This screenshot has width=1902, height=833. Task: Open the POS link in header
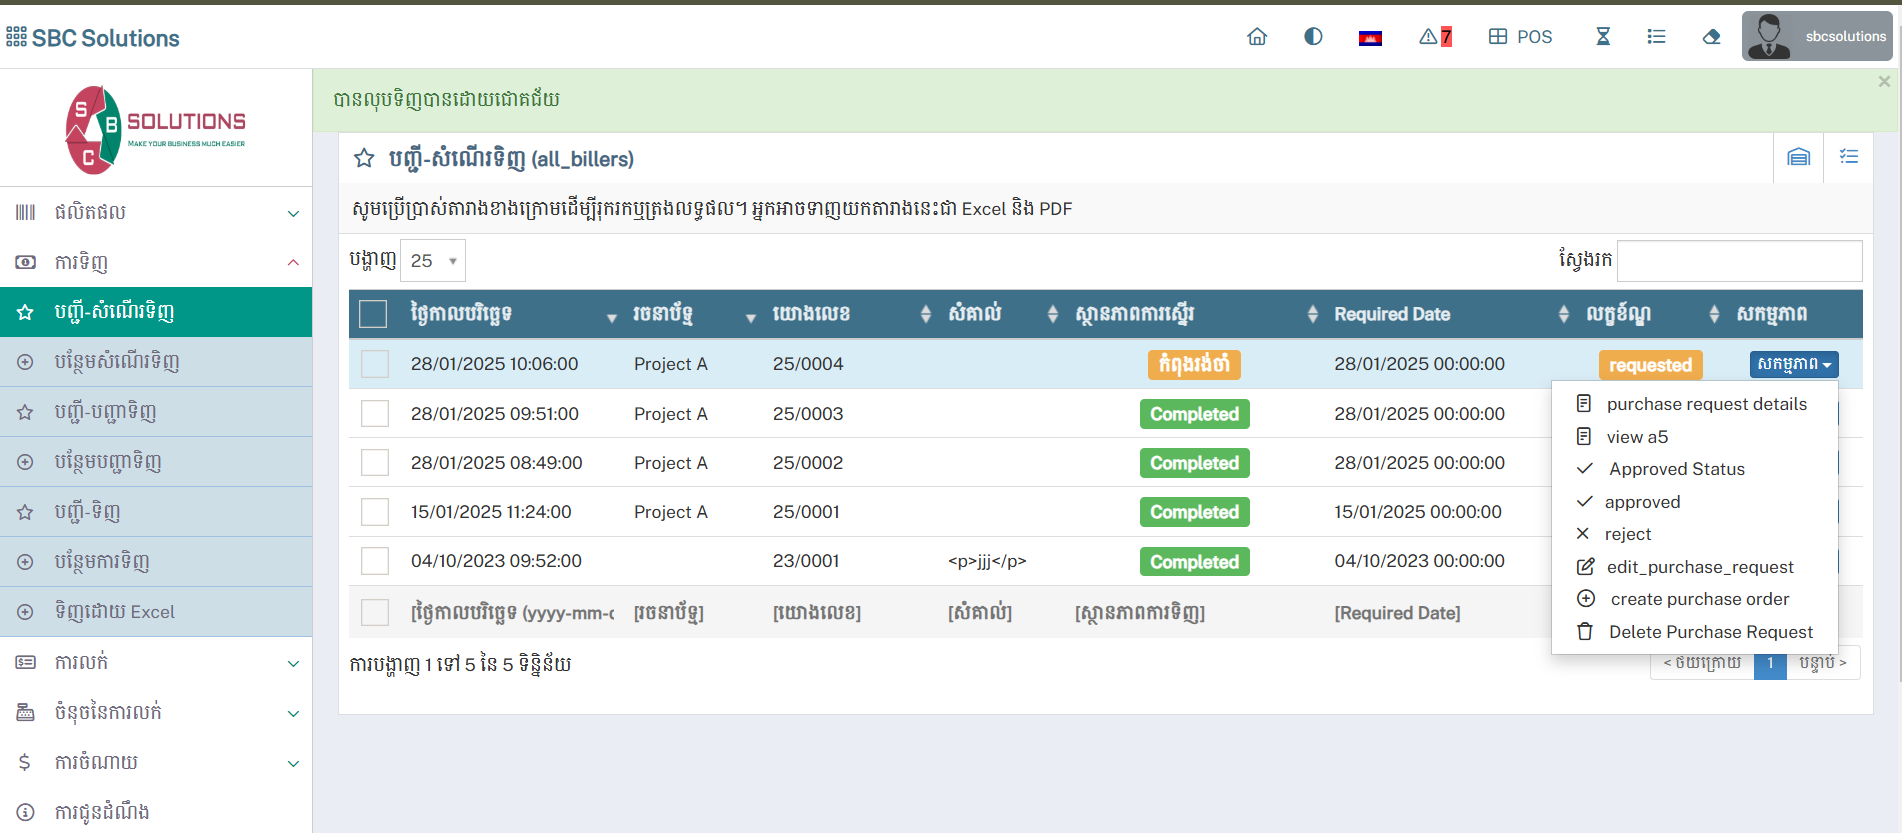click(1520, 37)
